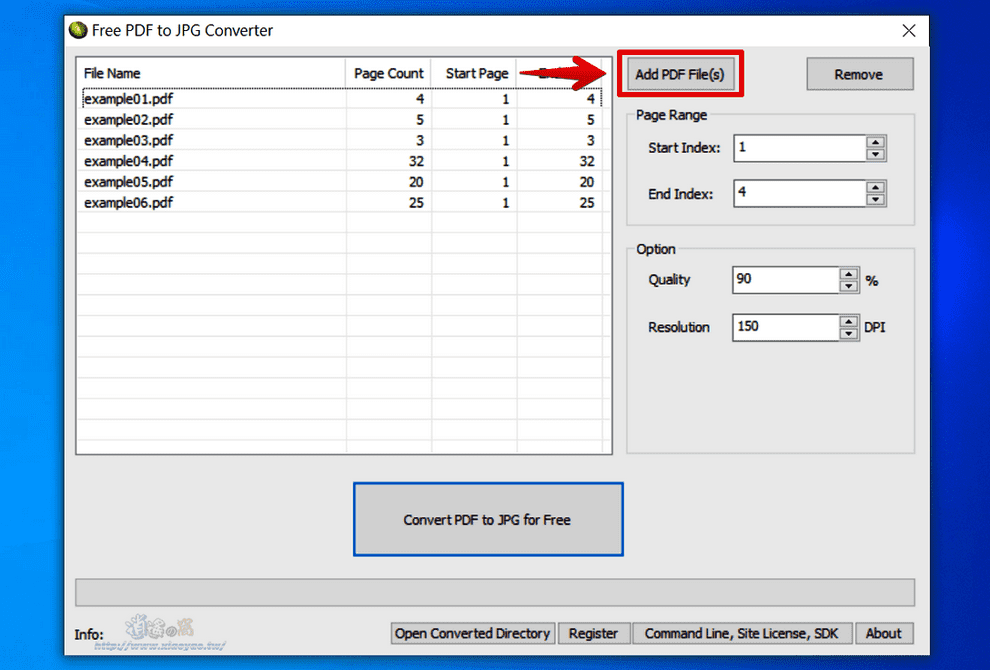Click Remove to delete selected file
This screenshot has width=990, height=670.
tap(859, 73)
